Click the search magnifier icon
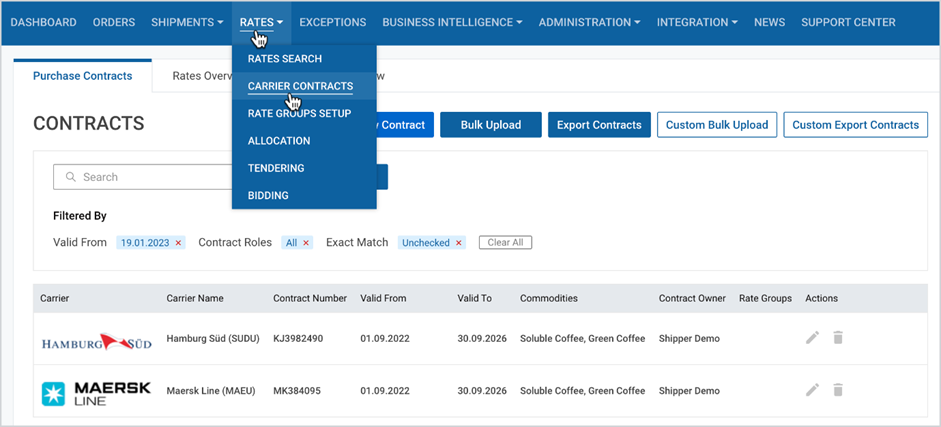This screenshot has width=941, height=427. click(x=71, y=177)
